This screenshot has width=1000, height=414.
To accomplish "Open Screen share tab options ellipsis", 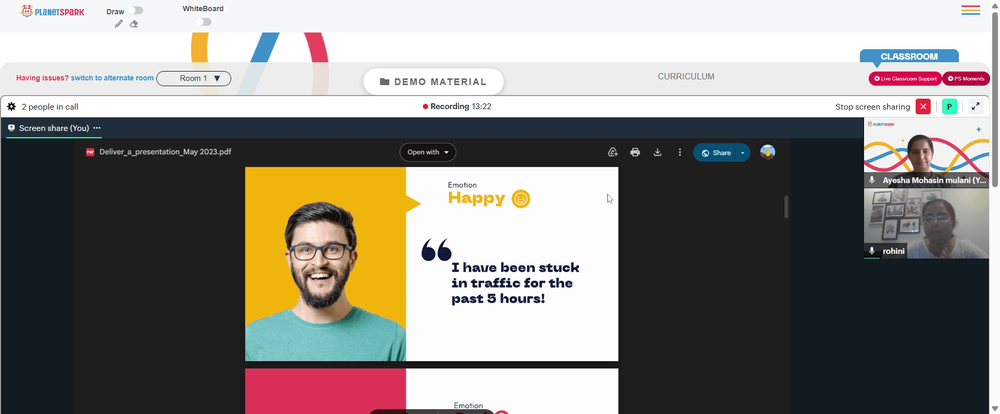I will (x=97, y=128).
